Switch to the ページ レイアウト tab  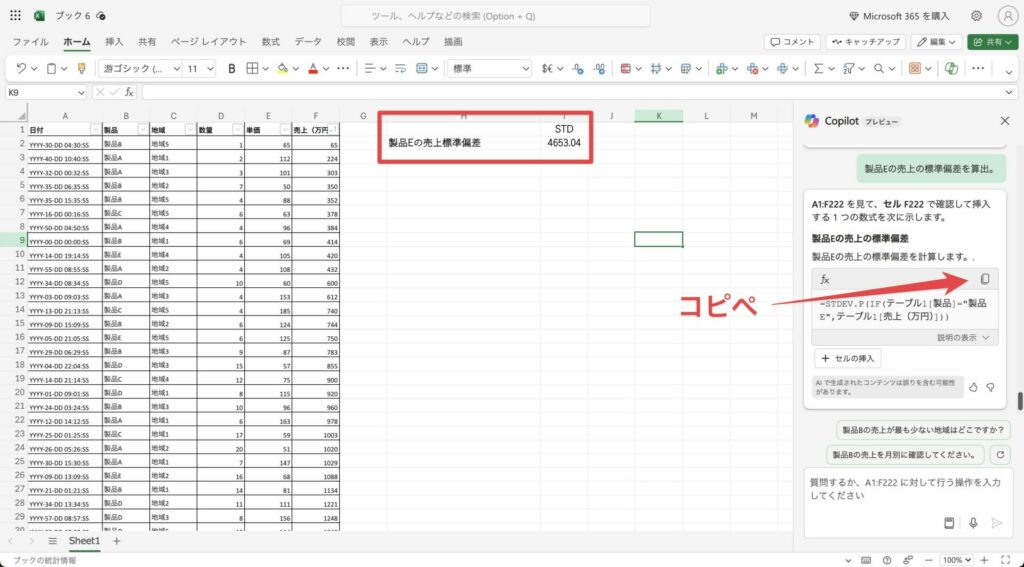(208, 42)
